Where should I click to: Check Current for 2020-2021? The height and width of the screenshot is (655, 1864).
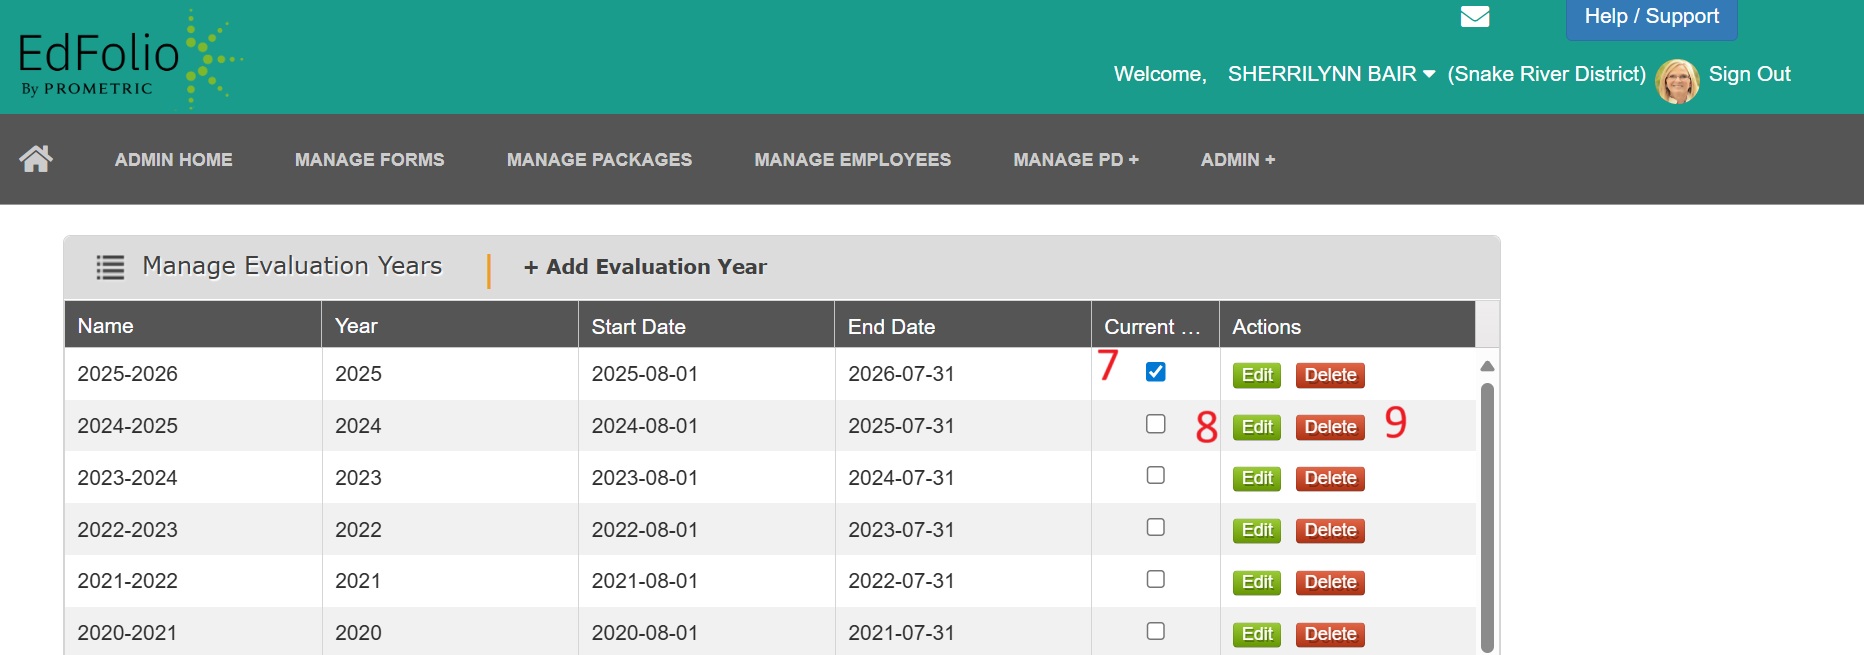click(1155, 631)
